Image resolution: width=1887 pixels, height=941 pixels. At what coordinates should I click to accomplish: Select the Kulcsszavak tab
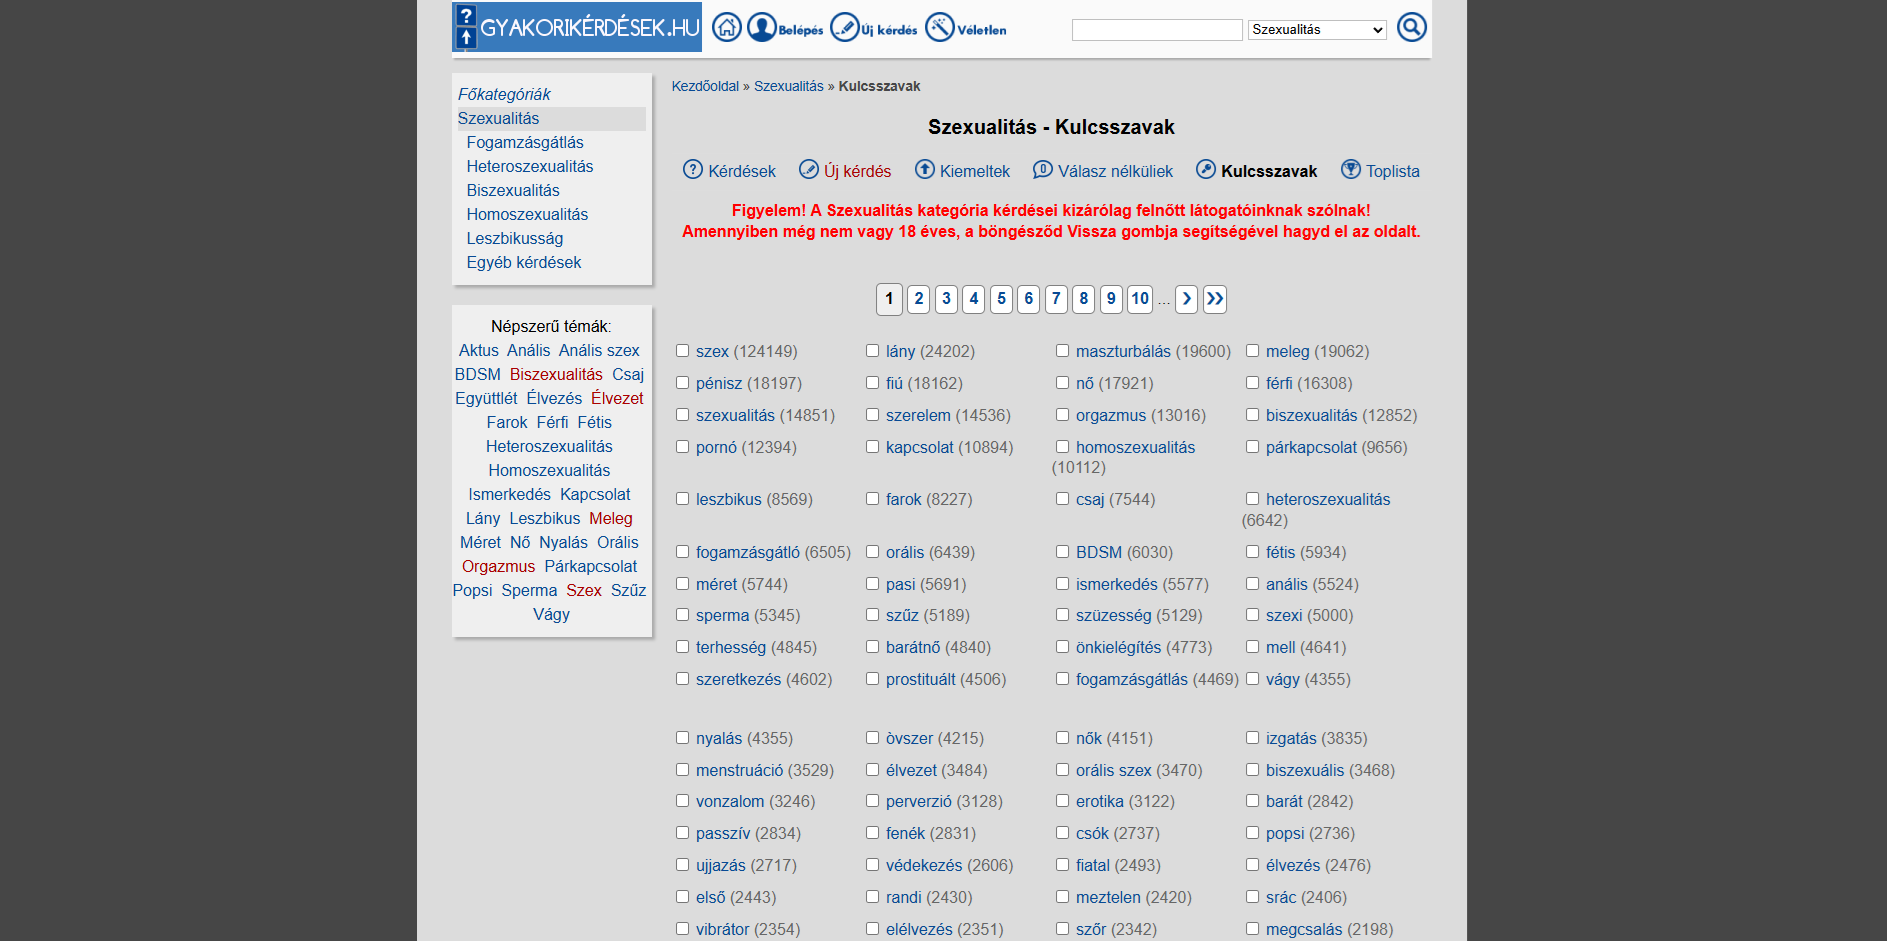(1269, 171)
